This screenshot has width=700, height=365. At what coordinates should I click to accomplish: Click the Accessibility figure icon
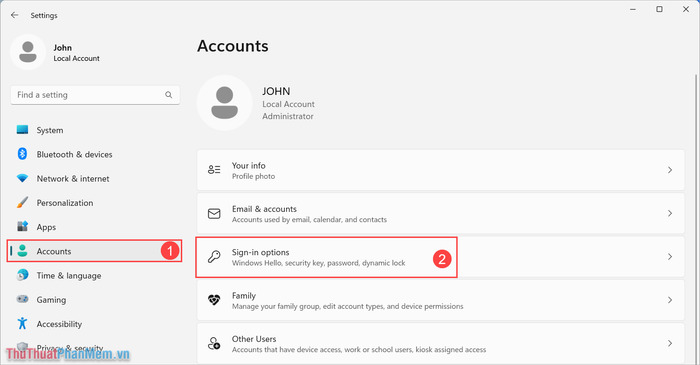click(22, 324)
